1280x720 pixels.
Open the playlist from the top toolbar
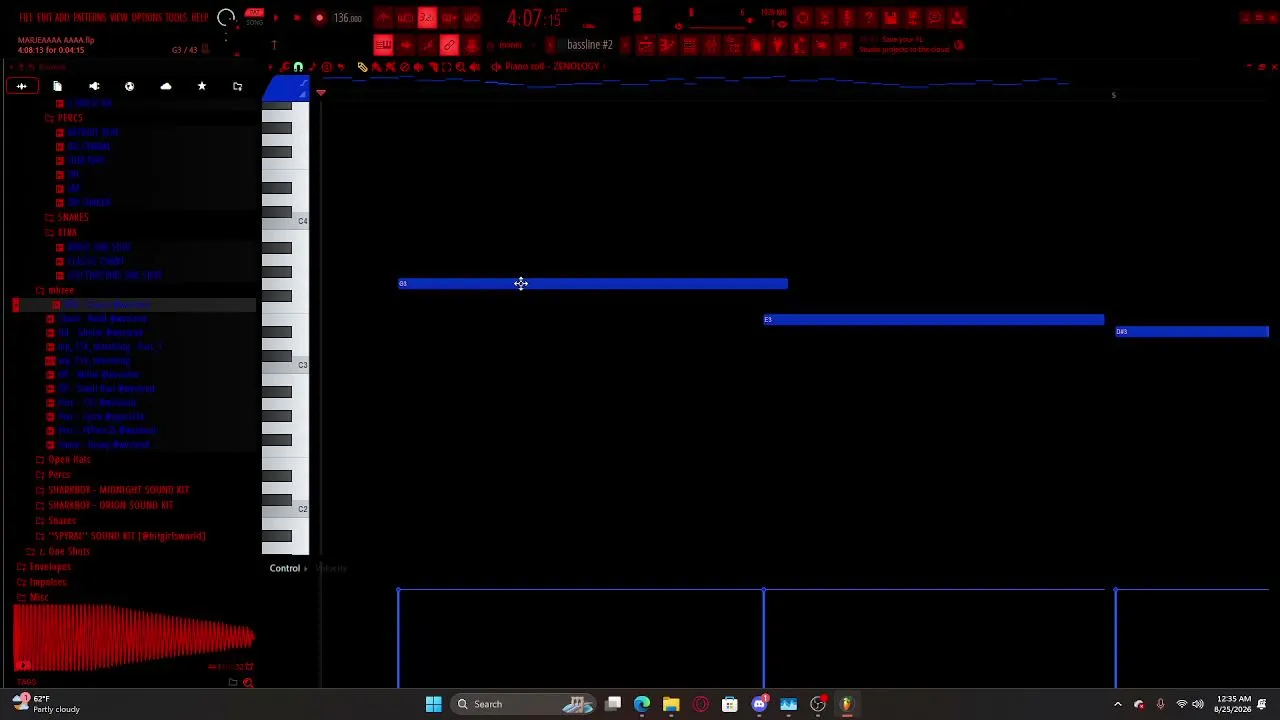(x=645, y=45)
